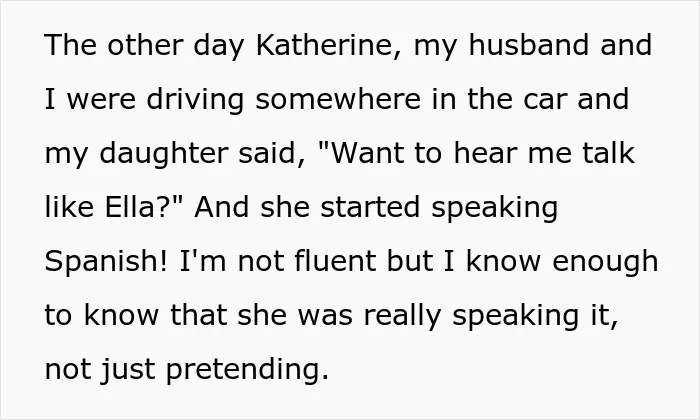Click the word "Want" after the quotation mark
700x420 pixels.
pyautogui.click(x=365, y=153)
